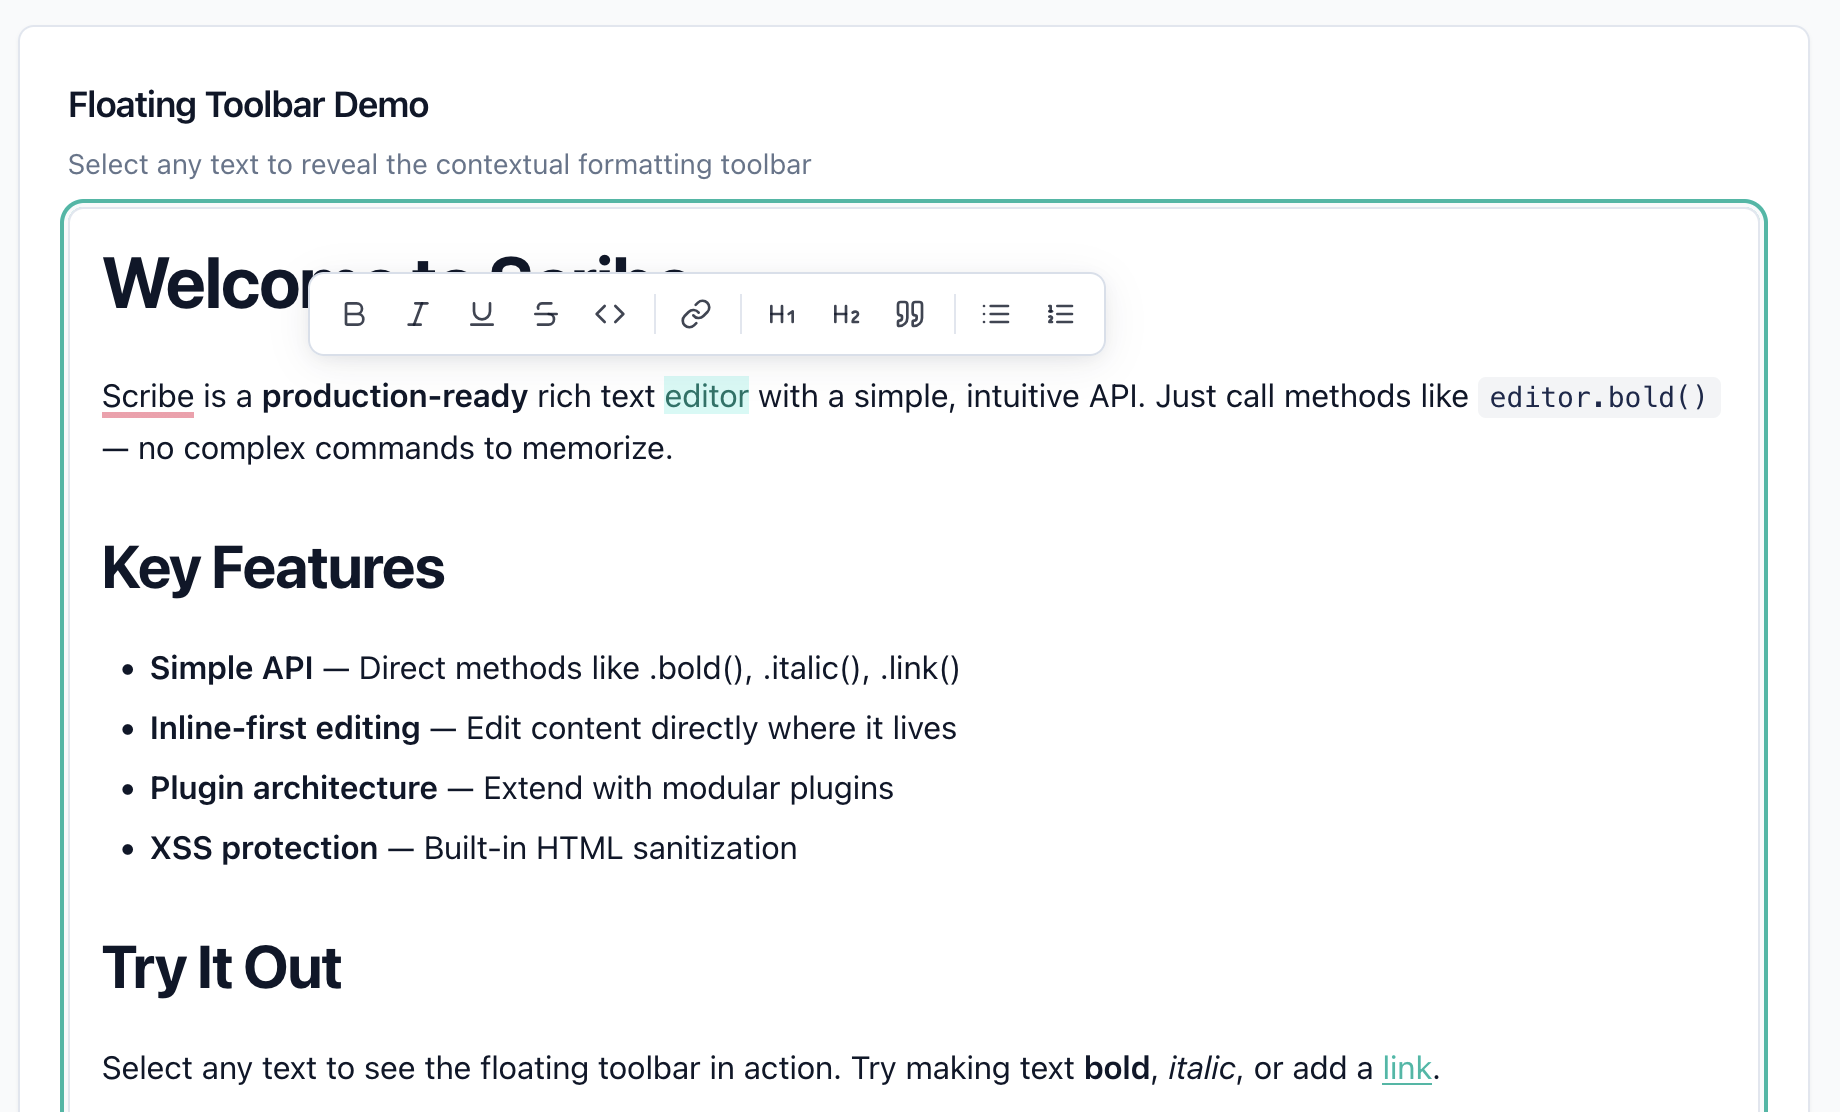Viewport: 1840px width, 1112px height.
Task: Apply italic formatting to selection
Action: pyautogui.click(x=418, y=314)
